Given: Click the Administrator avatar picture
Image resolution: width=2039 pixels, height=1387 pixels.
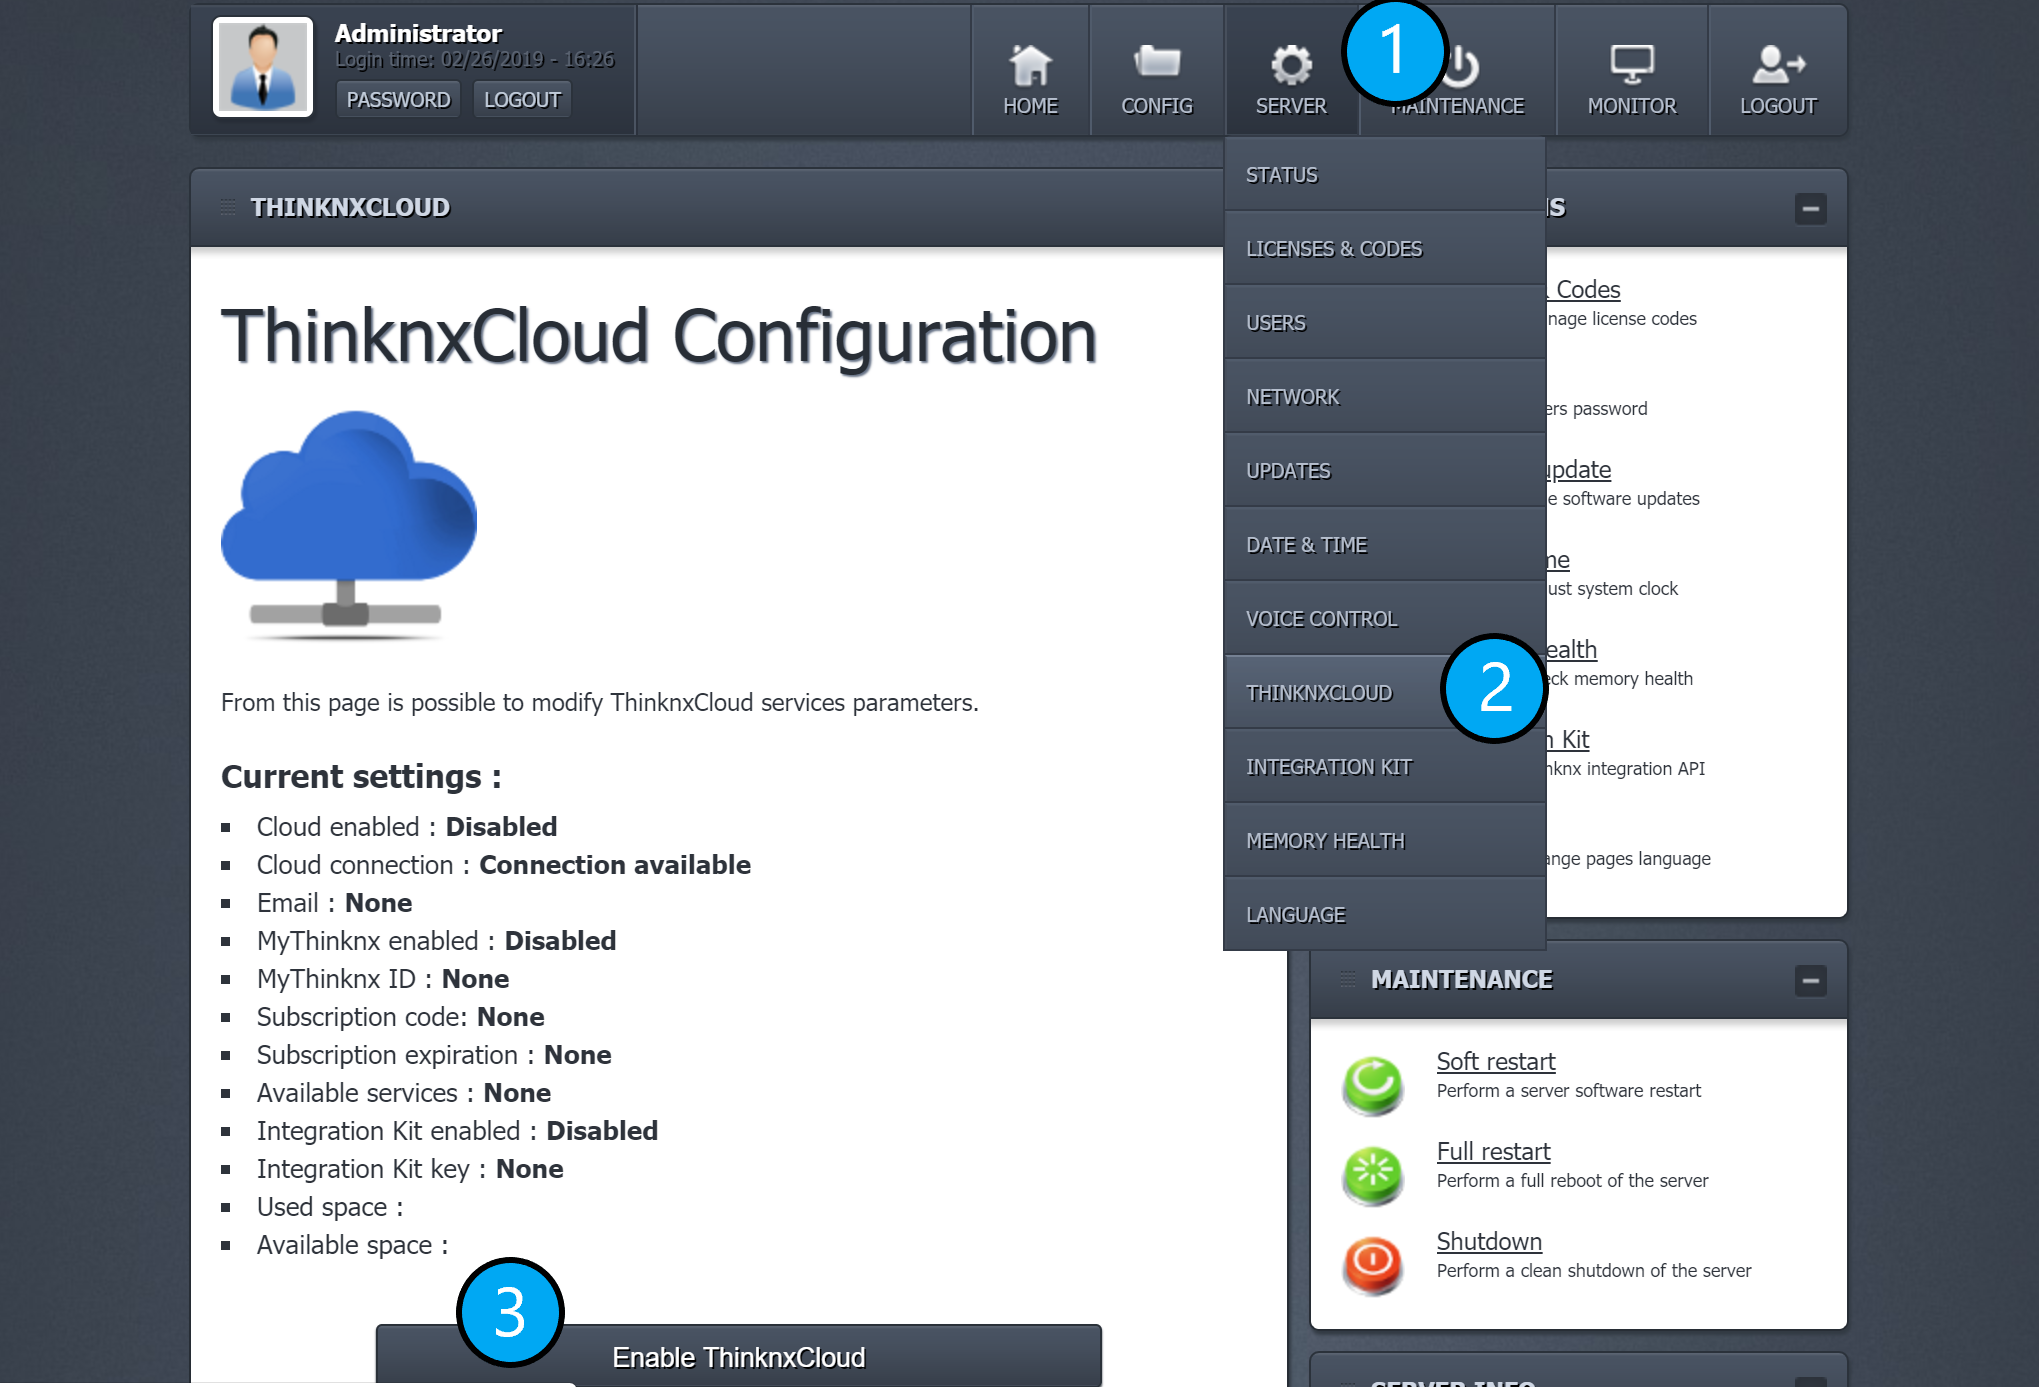Looking at the screenshot, I should click(263, 67).
